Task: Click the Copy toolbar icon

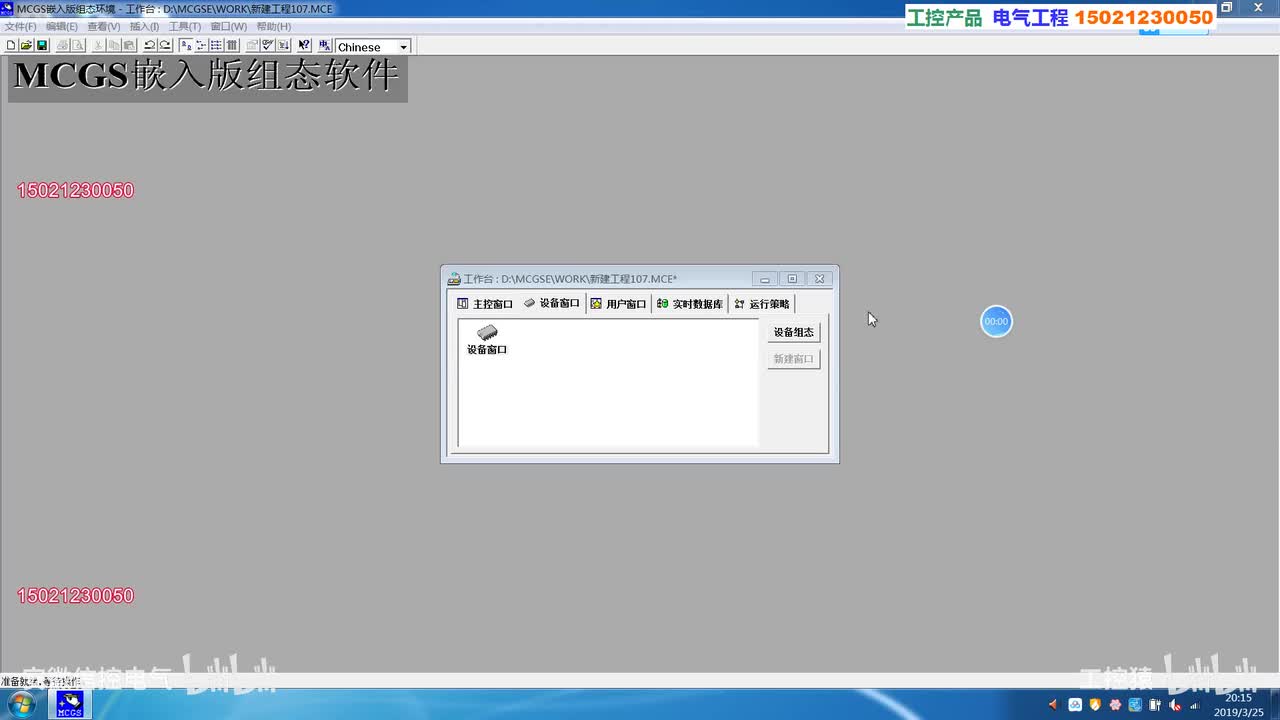Action: [114, 46]
